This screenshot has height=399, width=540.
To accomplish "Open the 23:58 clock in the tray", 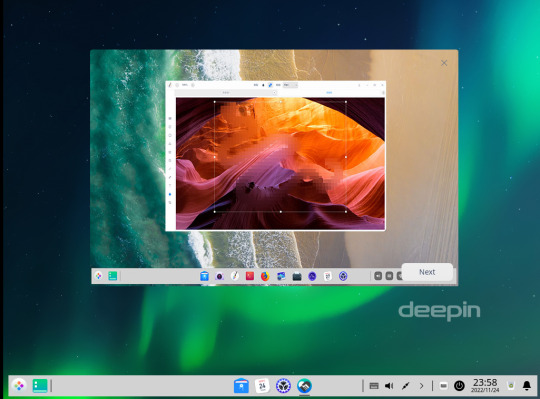I will pyautogui.click(x=485, y=385).
